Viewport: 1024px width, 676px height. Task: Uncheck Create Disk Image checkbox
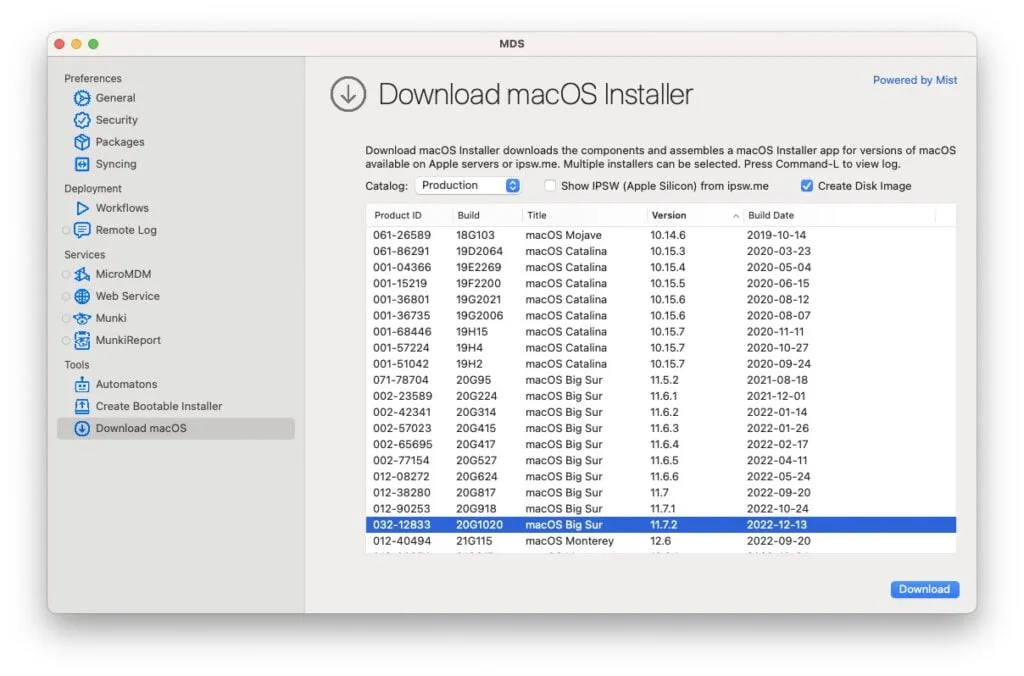(807, 185)
